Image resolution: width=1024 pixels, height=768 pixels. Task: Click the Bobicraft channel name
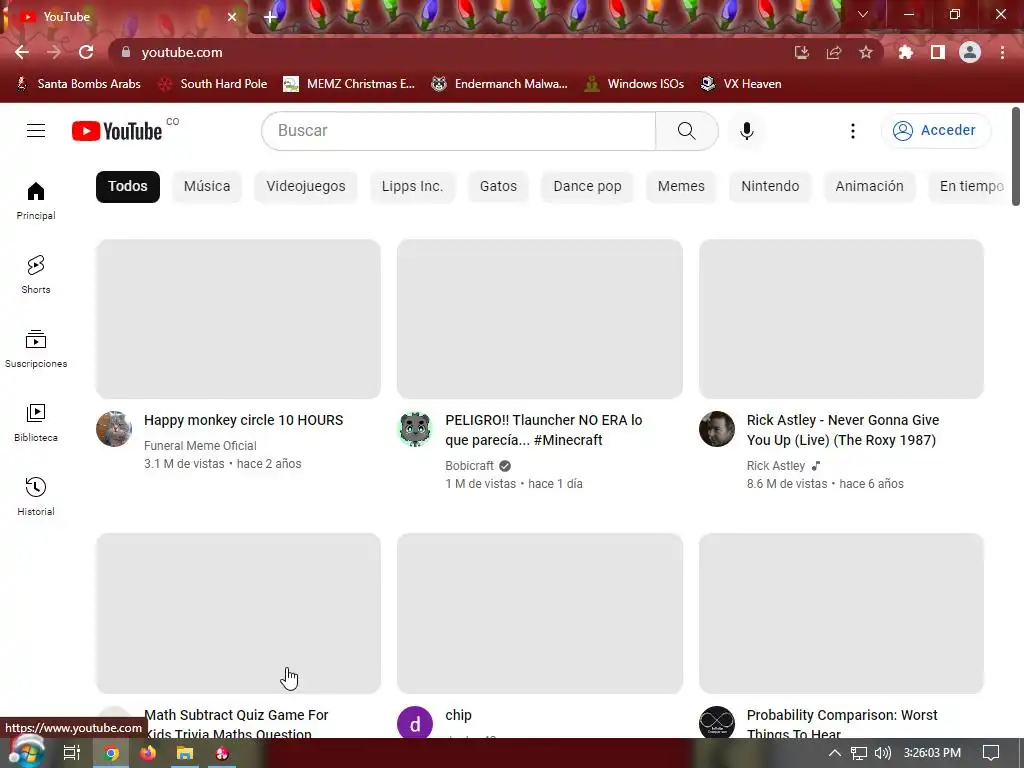pyautogui.click(x=470, y=466)
